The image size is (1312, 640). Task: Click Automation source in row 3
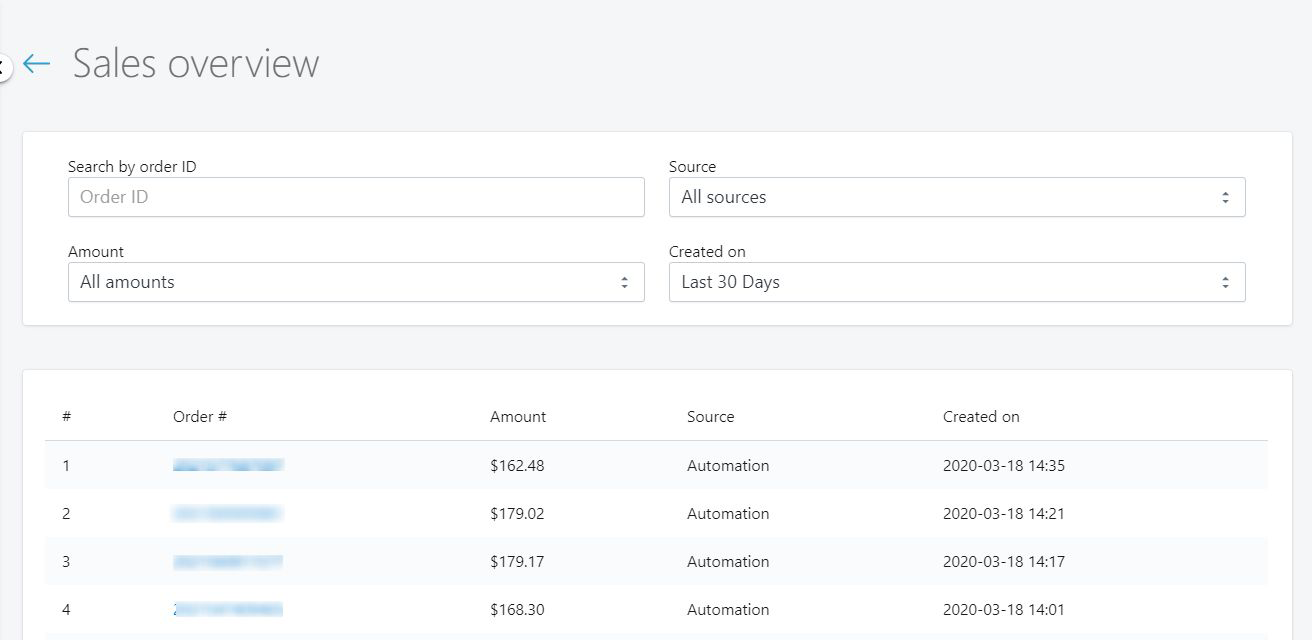tap(728, 562)
